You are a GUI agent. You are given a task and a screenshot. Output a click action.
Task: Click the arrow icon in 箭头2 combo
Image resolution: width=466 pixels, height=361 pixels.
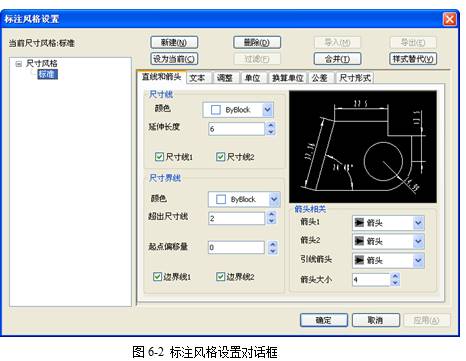[359, 241]
